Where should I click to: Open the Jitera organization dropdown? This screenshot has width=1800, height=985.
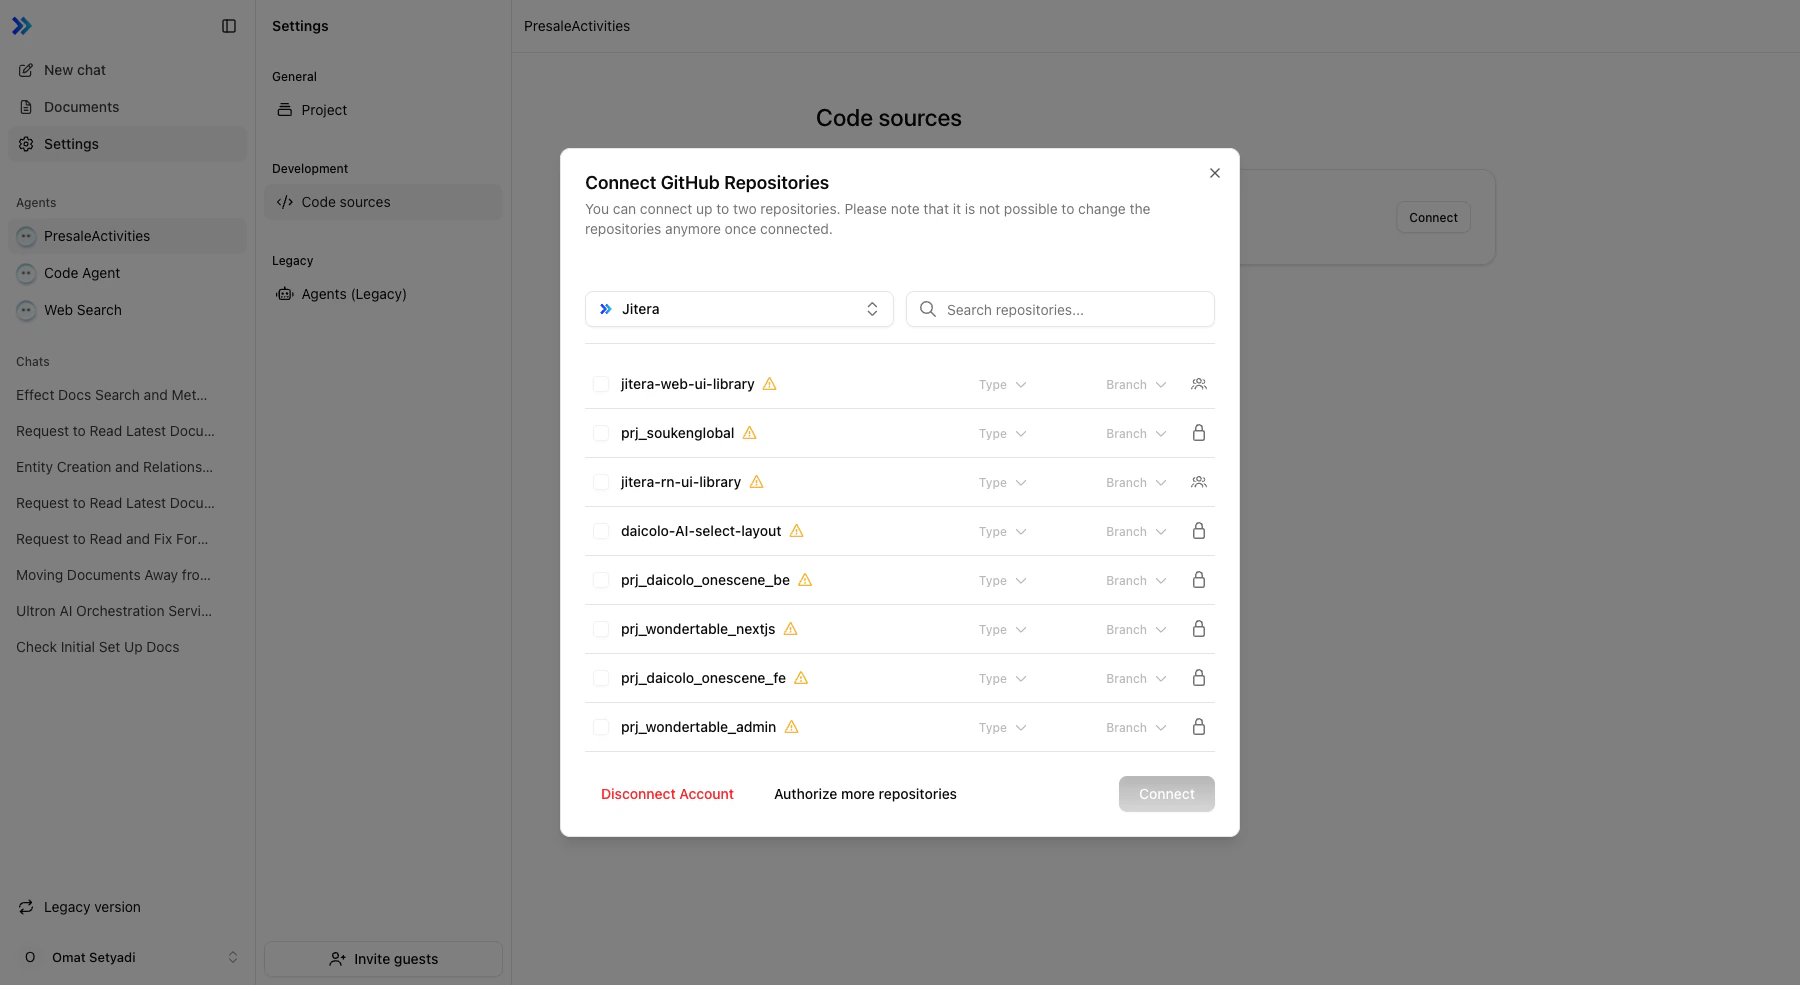coord(739,309)
